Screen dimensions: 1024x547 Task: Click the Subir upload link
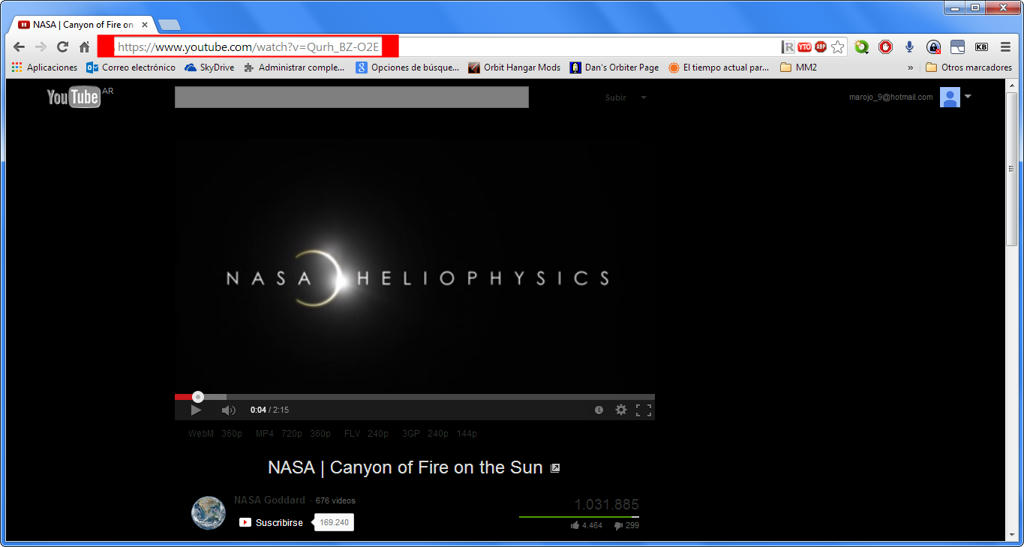coord(615,97)
